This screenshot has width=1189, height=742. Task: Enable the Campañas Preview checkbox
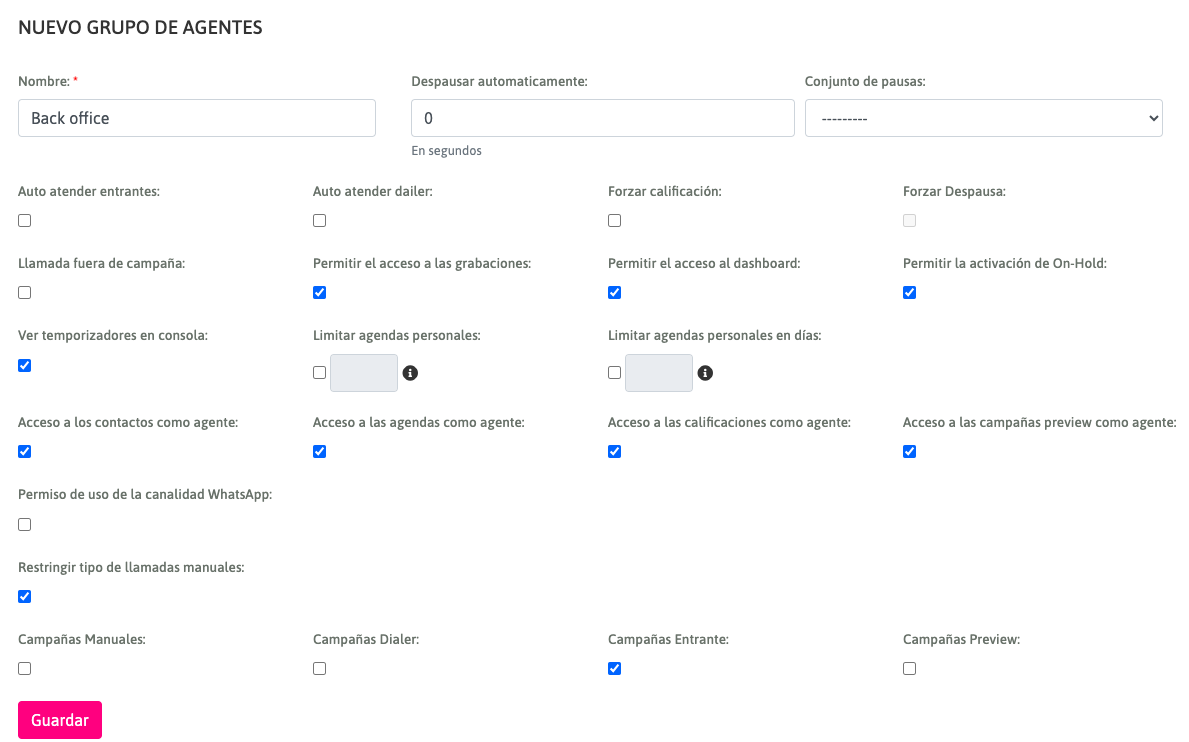coord(910,669)
